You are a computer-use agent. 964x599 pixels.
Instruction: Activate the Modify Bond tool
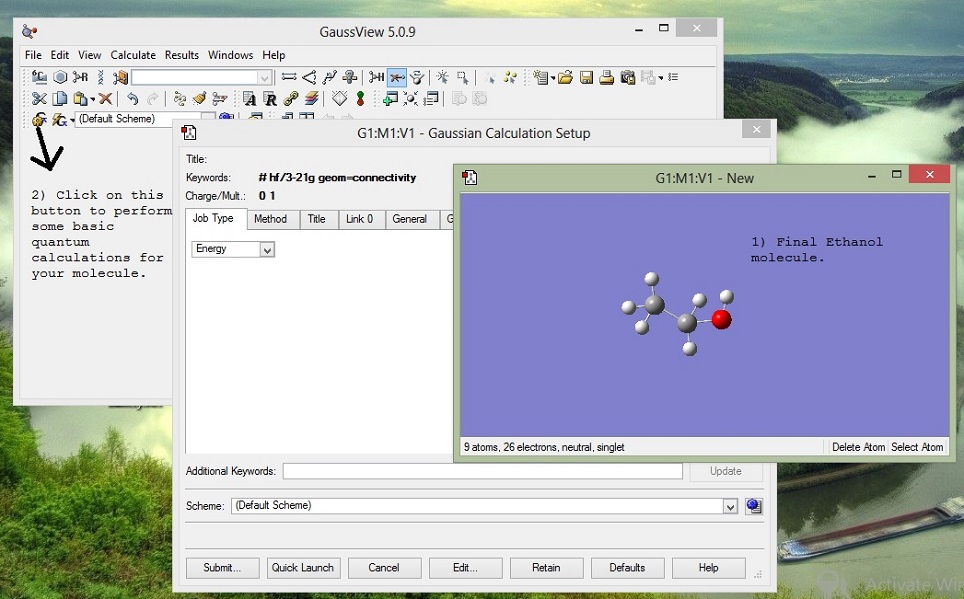coord(288,77)
